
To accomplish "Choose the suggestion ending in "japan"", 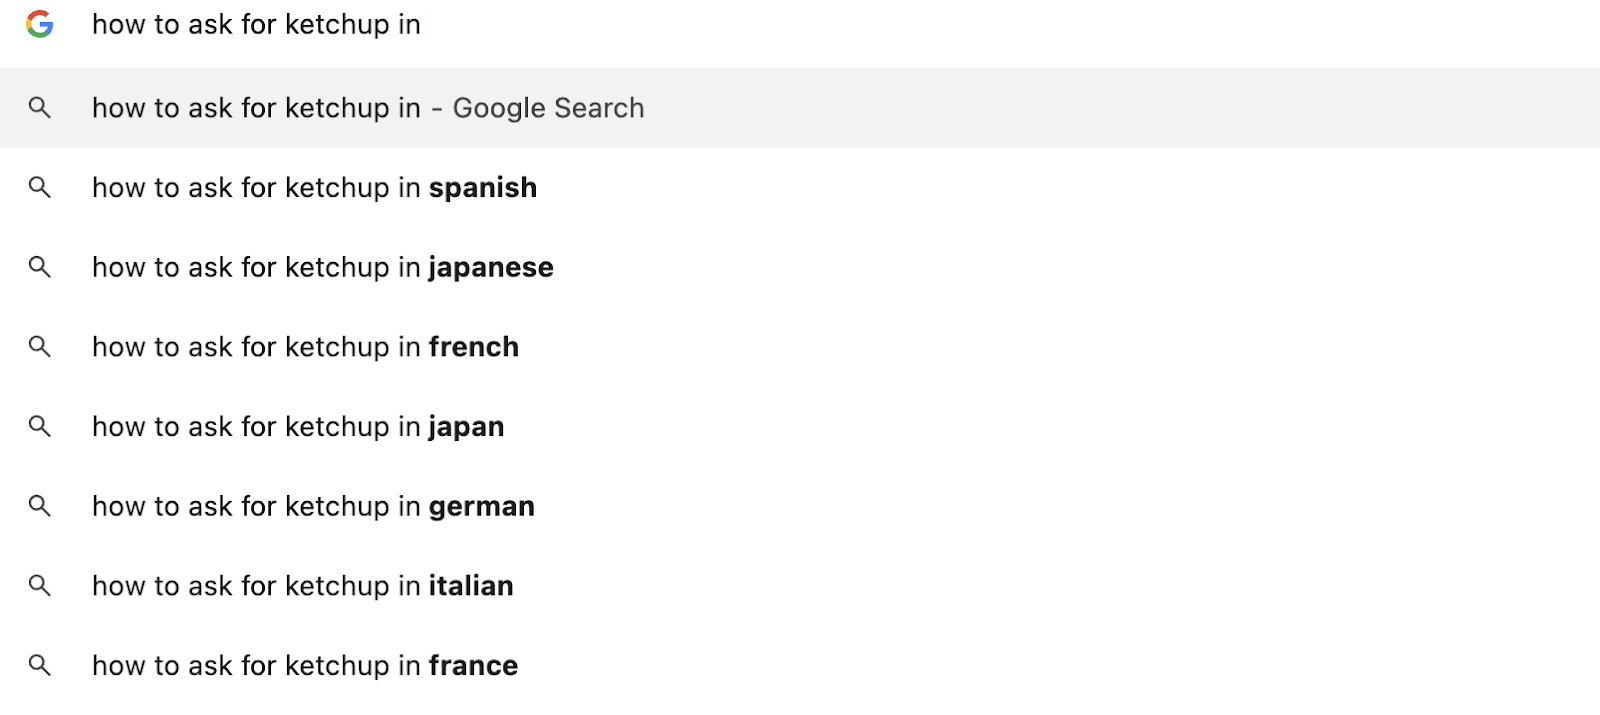I will (298, 427).
